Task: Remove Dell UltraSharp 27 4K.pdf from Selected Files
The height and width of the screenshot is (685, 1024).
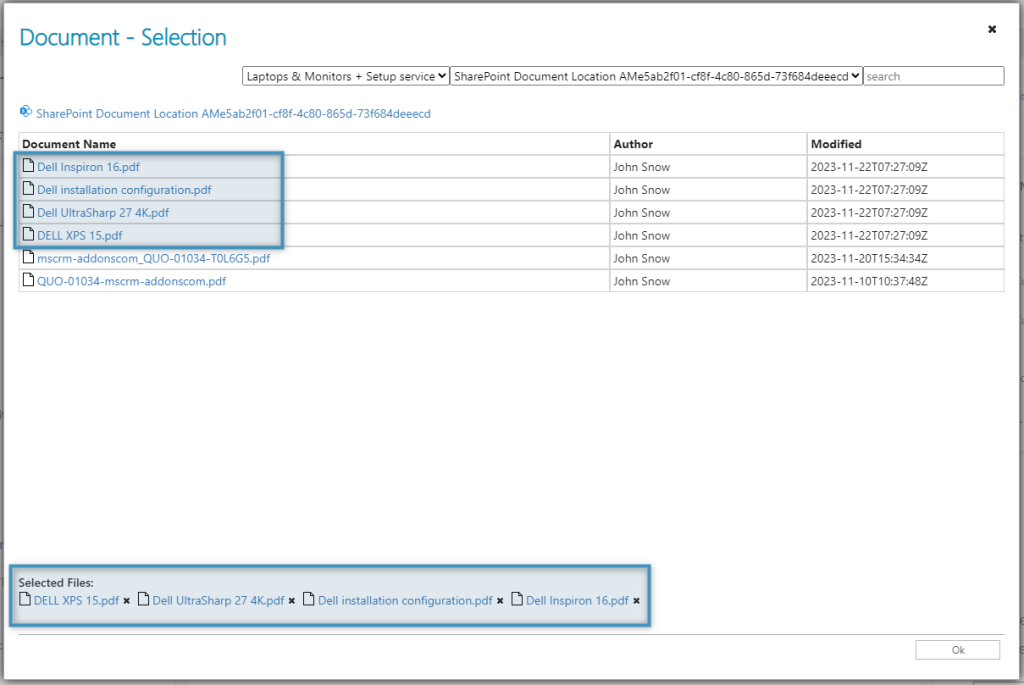Action: pos(292,601)
